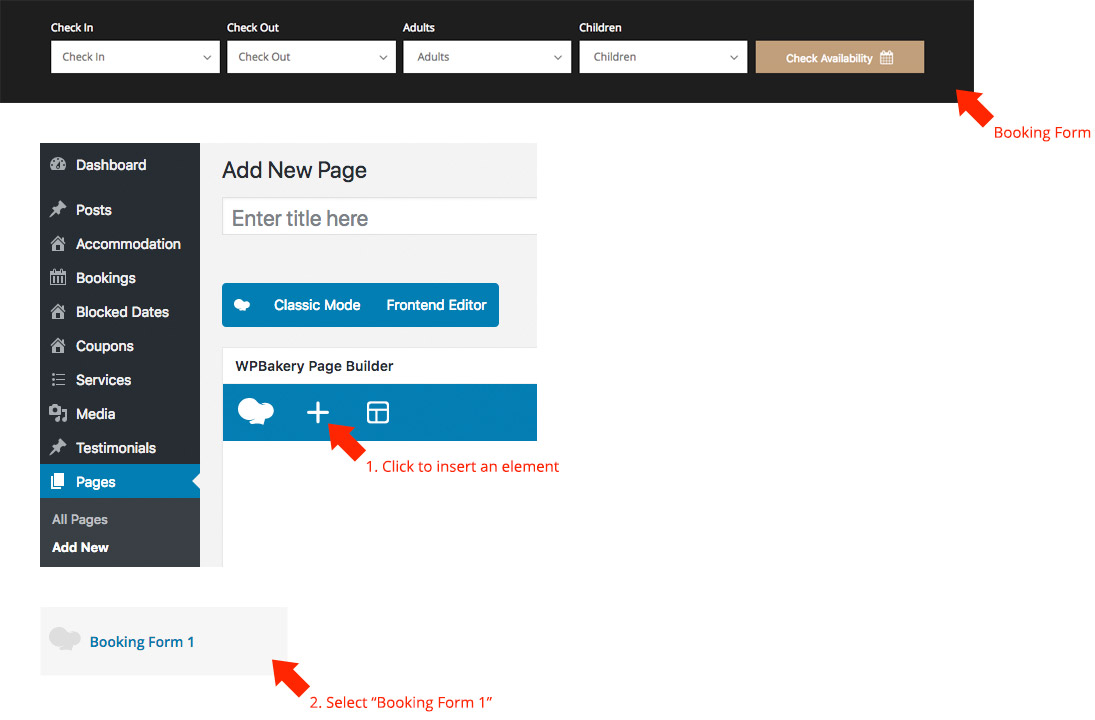This screenshot has width=1095, height=720.
Task: Expand the Check Out dropdown
Action: (x=311, y=57)
